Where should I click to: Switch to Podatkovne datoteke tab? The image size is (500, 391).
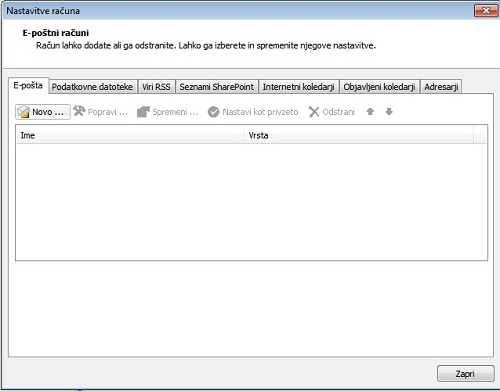92,87
